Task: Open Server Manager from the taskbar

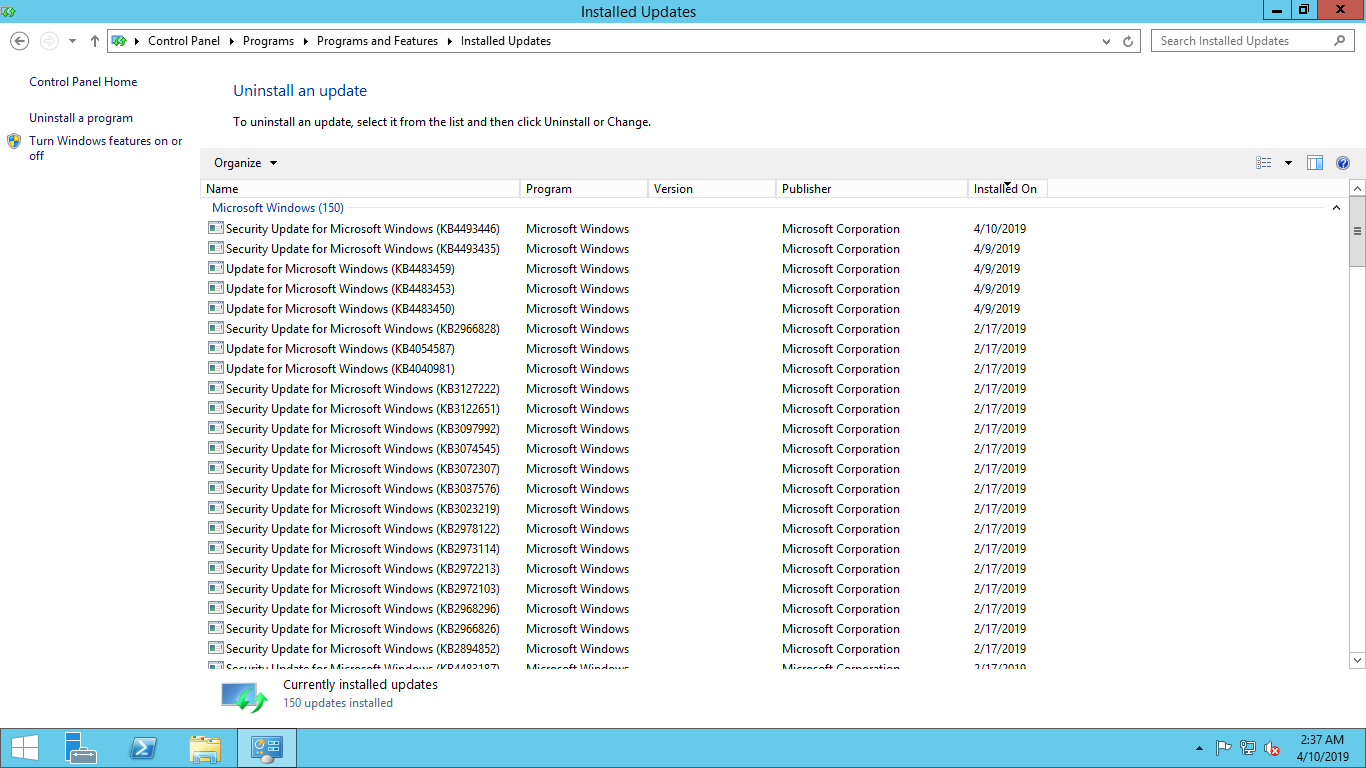Action: [x=81, y=748]
